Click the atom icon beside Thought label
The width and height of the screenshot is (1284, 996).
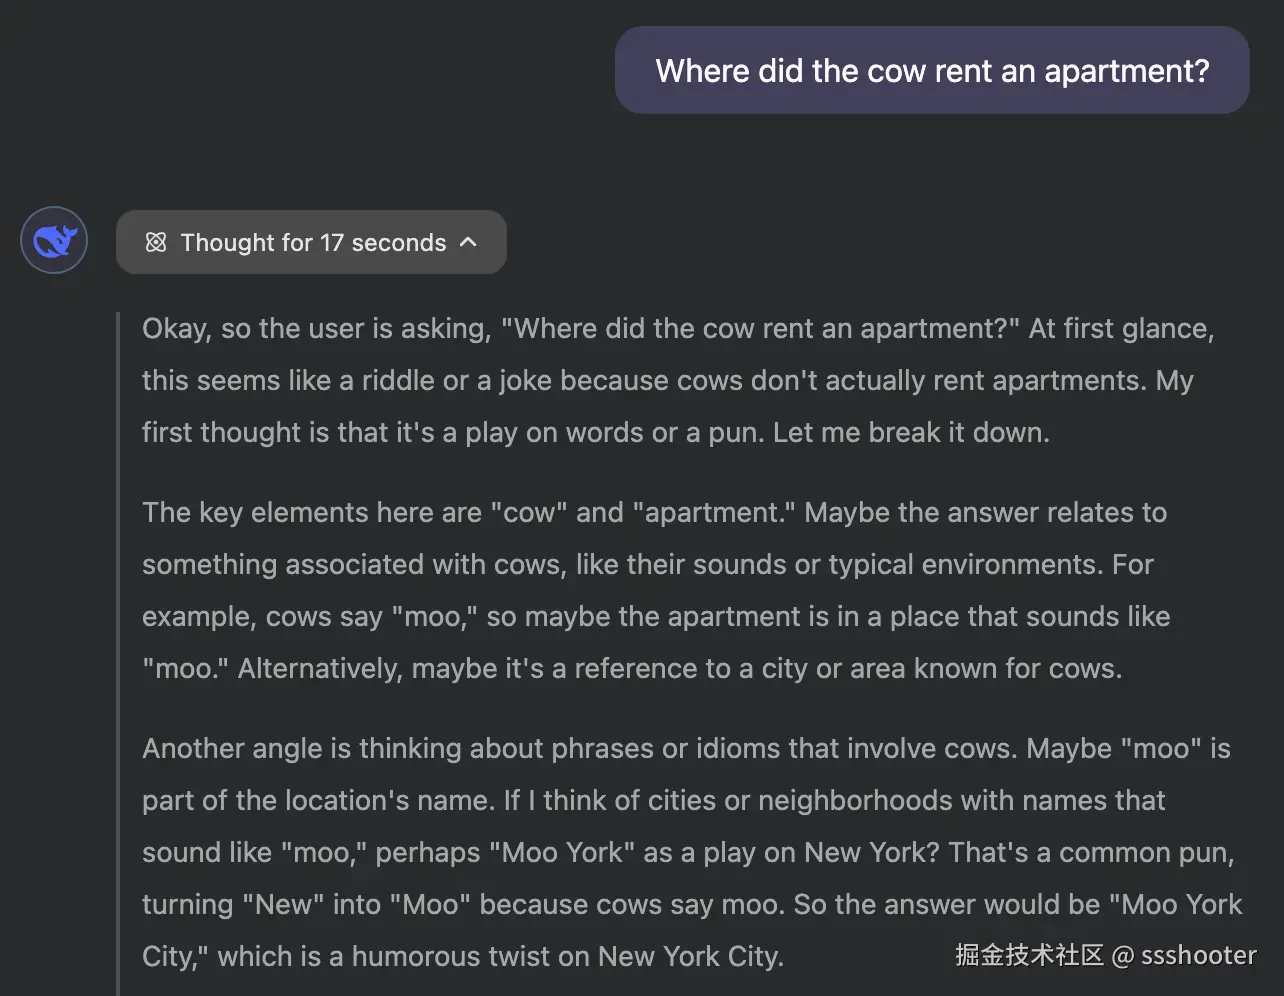coord(156,242)
